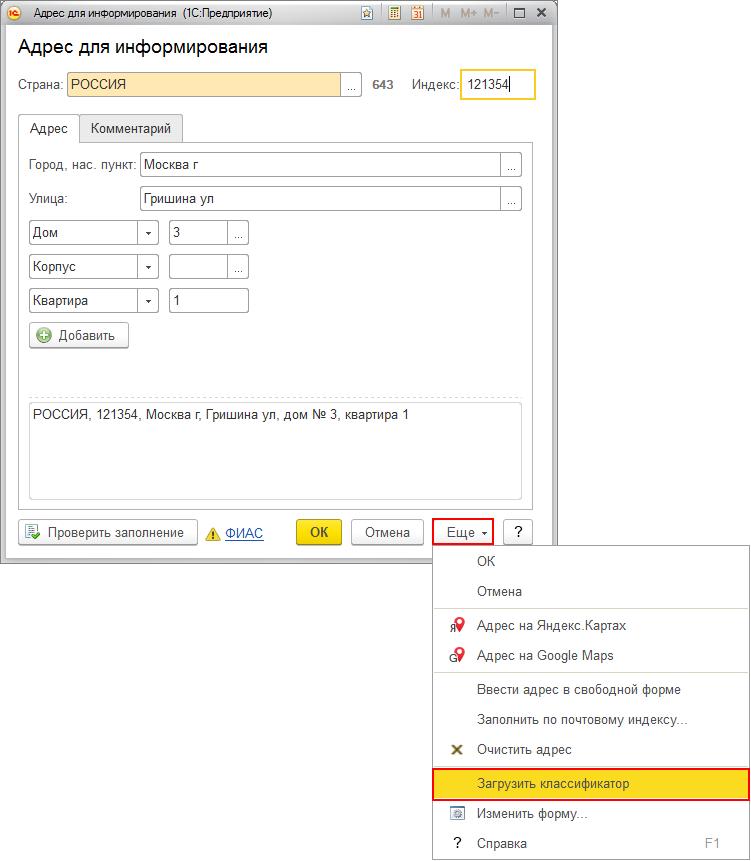Viewport: 751px width, 861px height.
Task: Open the calendar icon in the title bar
Action: tap(418, 13)
